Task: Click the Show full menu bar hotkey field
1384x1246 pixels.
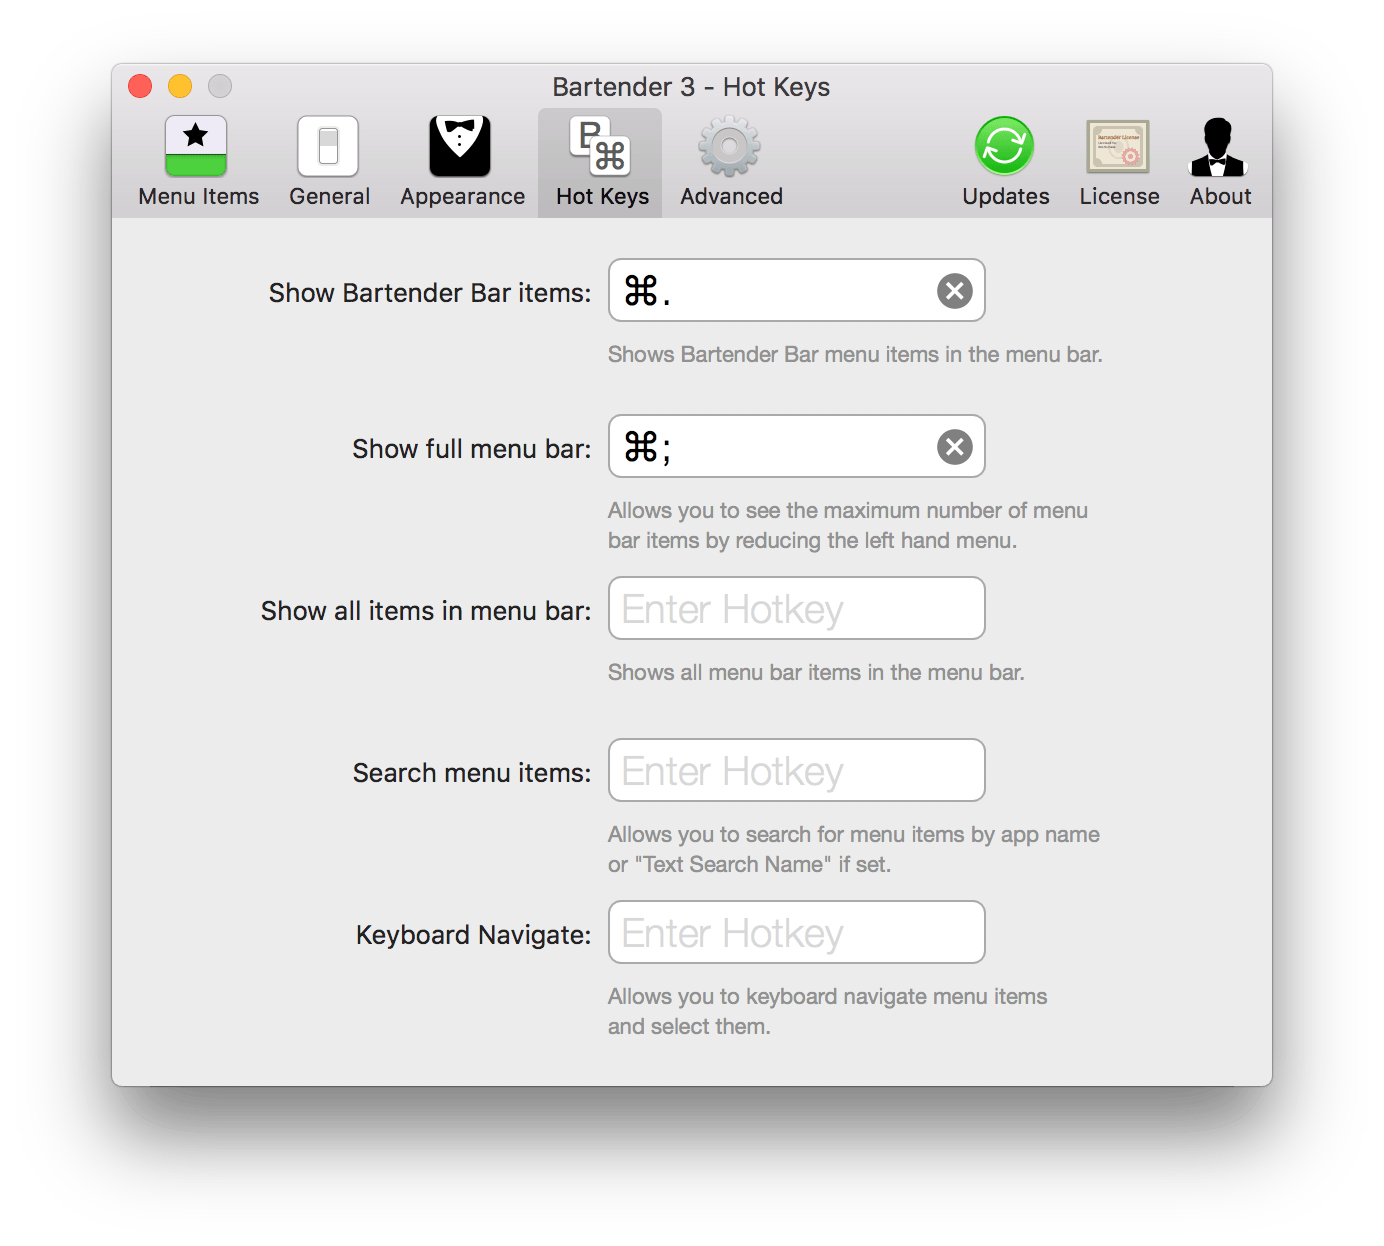Action: [797, 446]
